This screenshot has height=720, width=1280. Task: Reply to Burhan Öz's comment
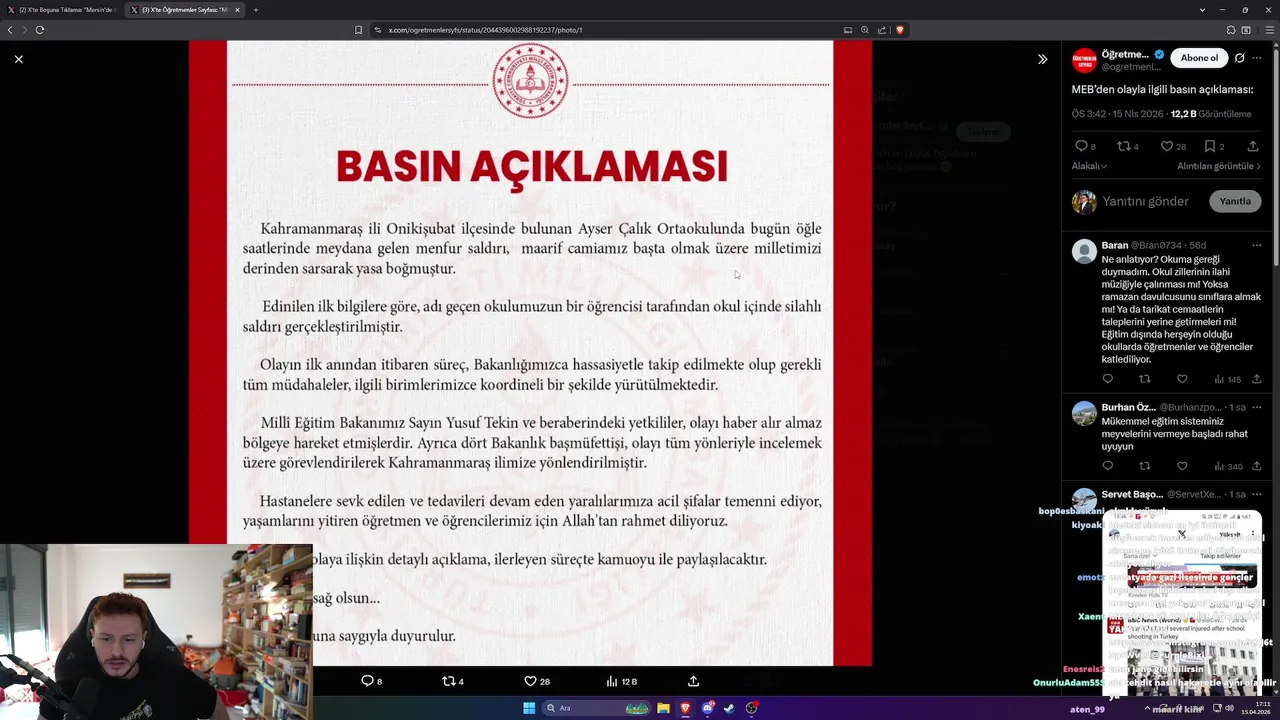click(1107, 466)
